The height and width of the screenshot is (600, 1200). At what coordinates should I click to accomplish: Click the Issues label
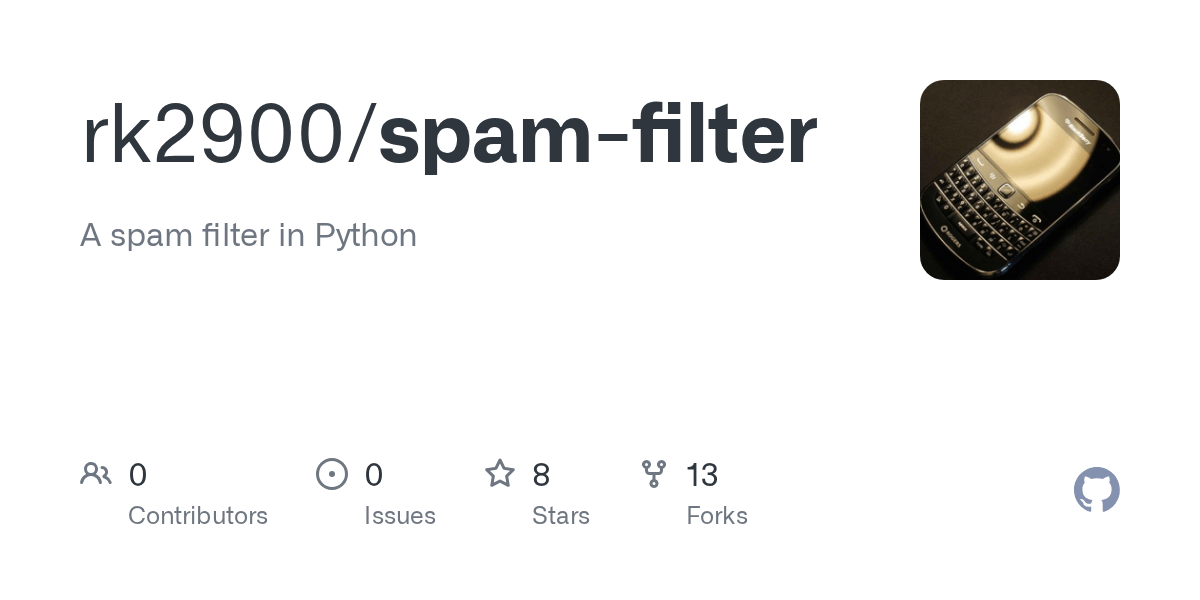(400, 516)
